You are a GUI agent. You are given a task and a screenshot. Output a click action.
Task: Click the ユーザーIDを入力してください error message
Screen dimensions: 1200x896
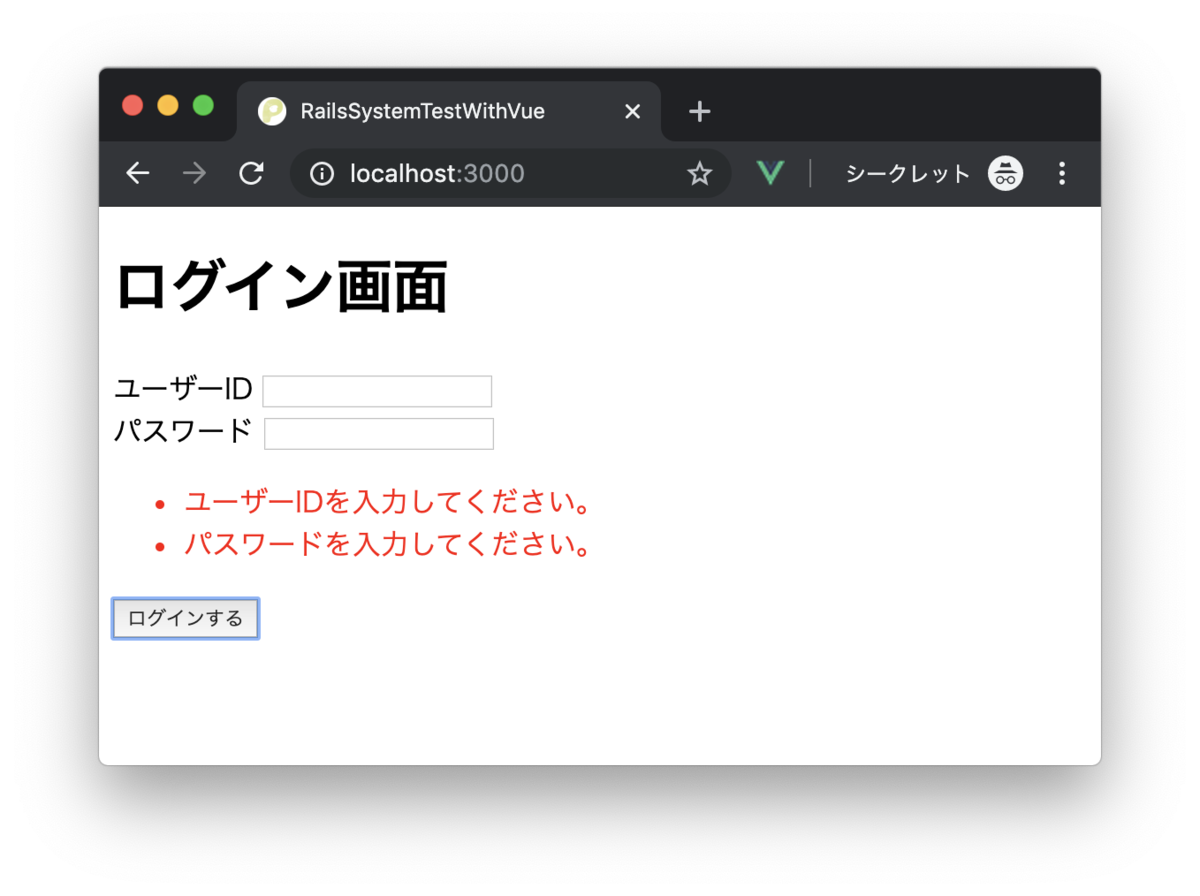[x=388, y=502]
